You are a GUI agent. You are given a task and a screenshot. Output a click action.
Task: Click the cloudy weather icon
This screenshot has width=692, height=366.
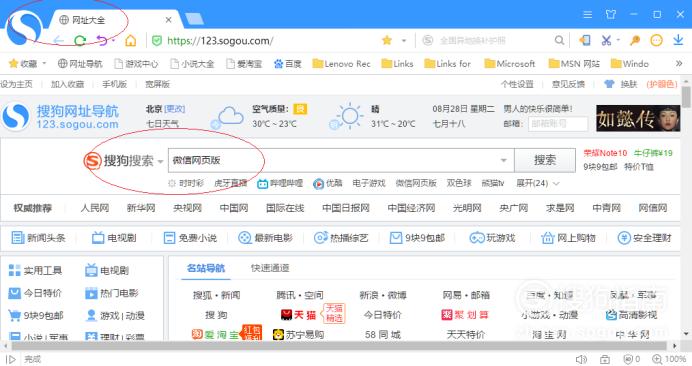click(227, 117)
